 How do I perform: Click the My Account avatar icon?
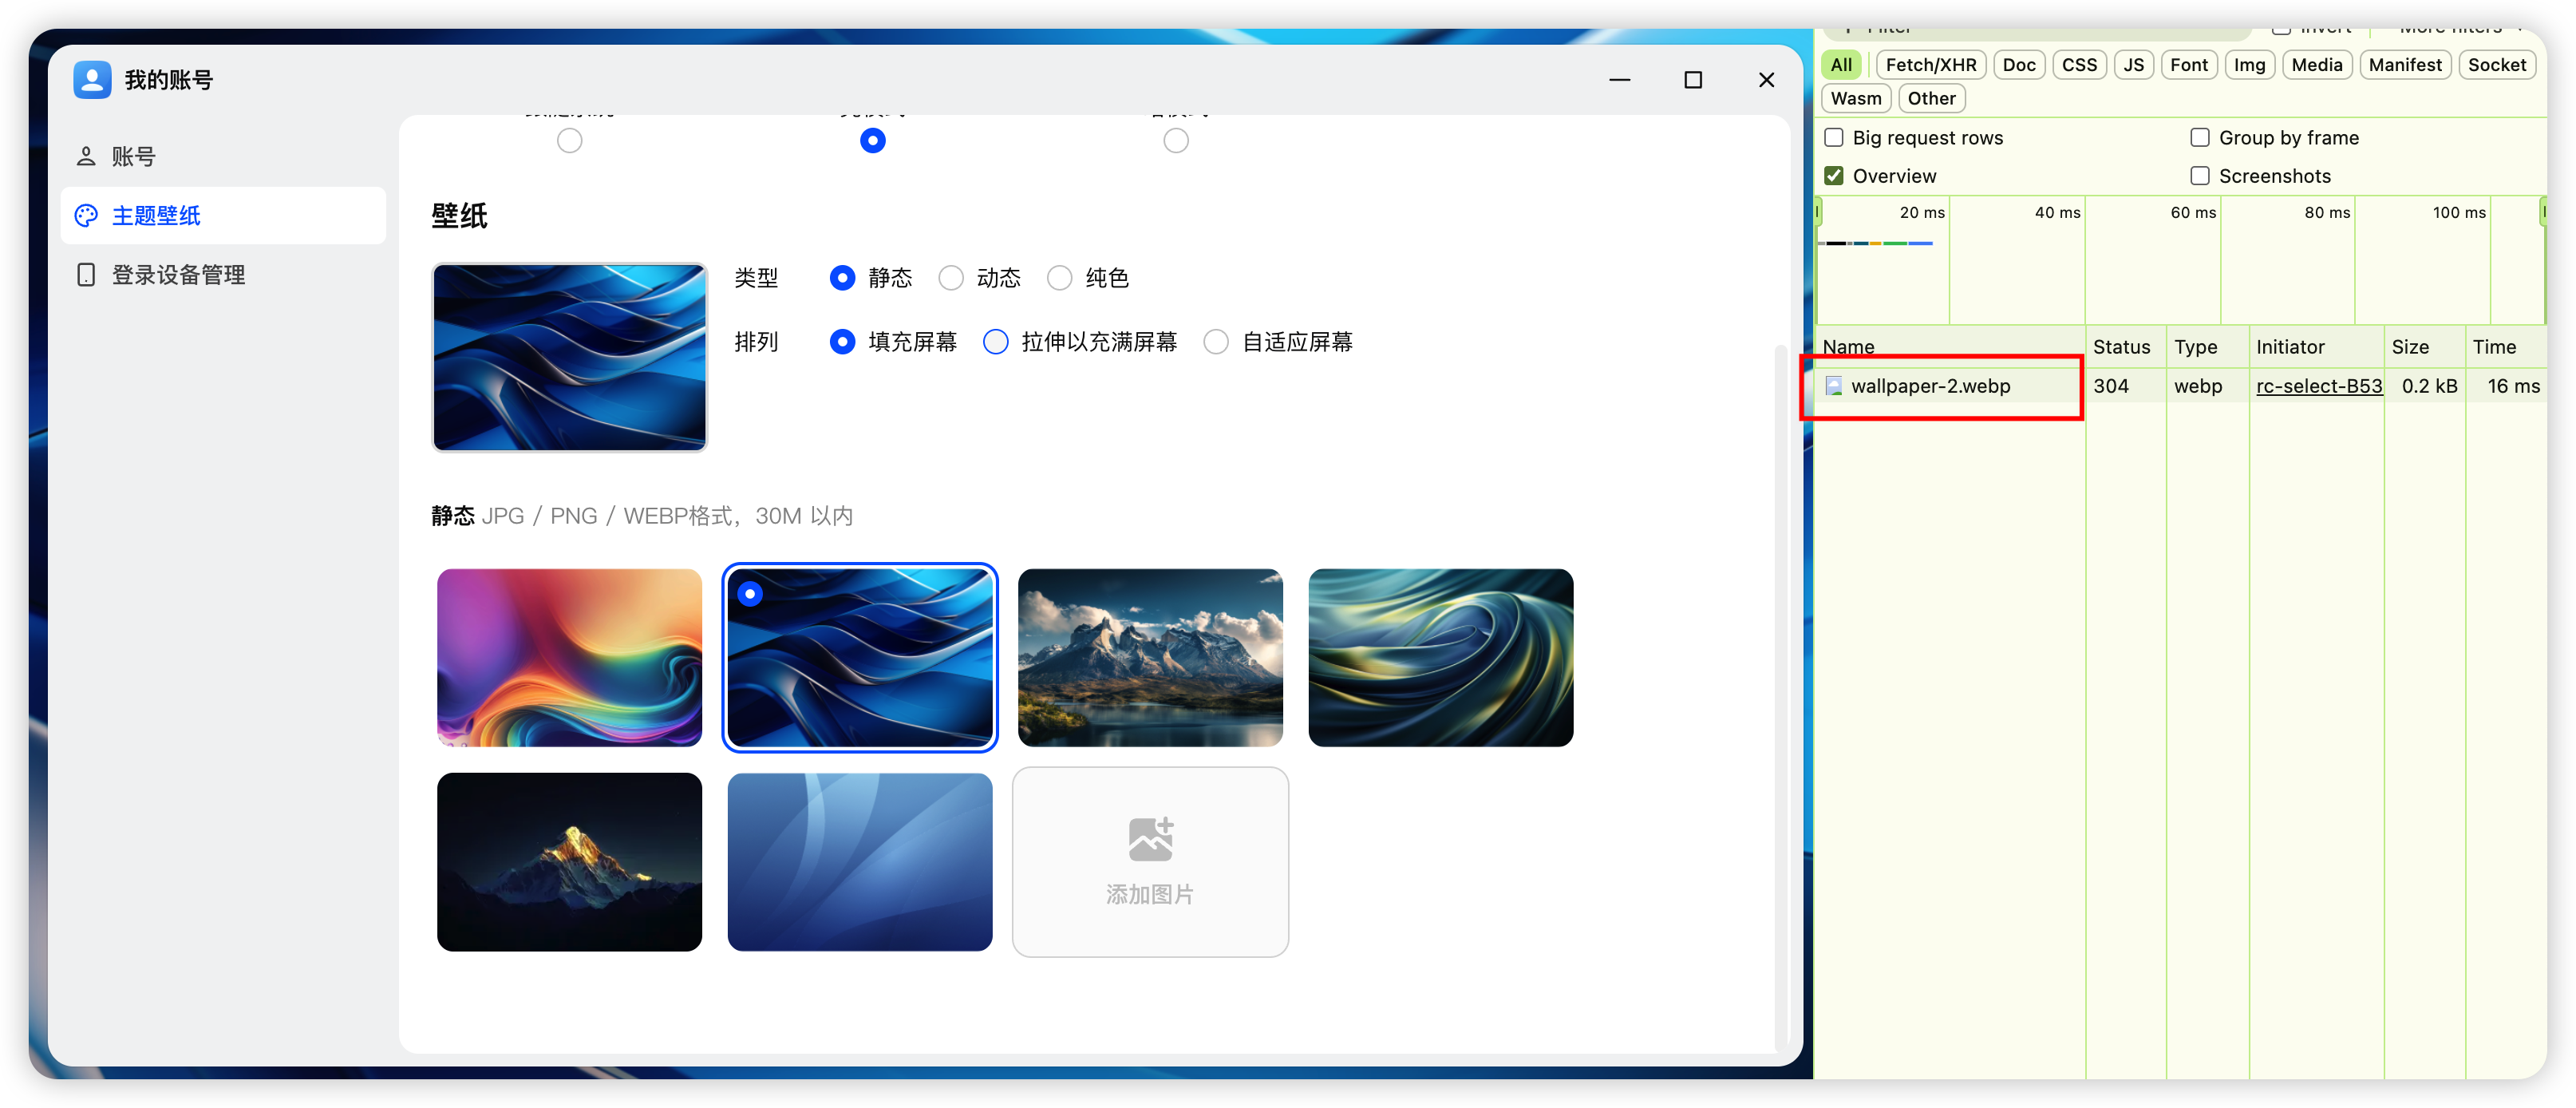click(x=92, y=80)
